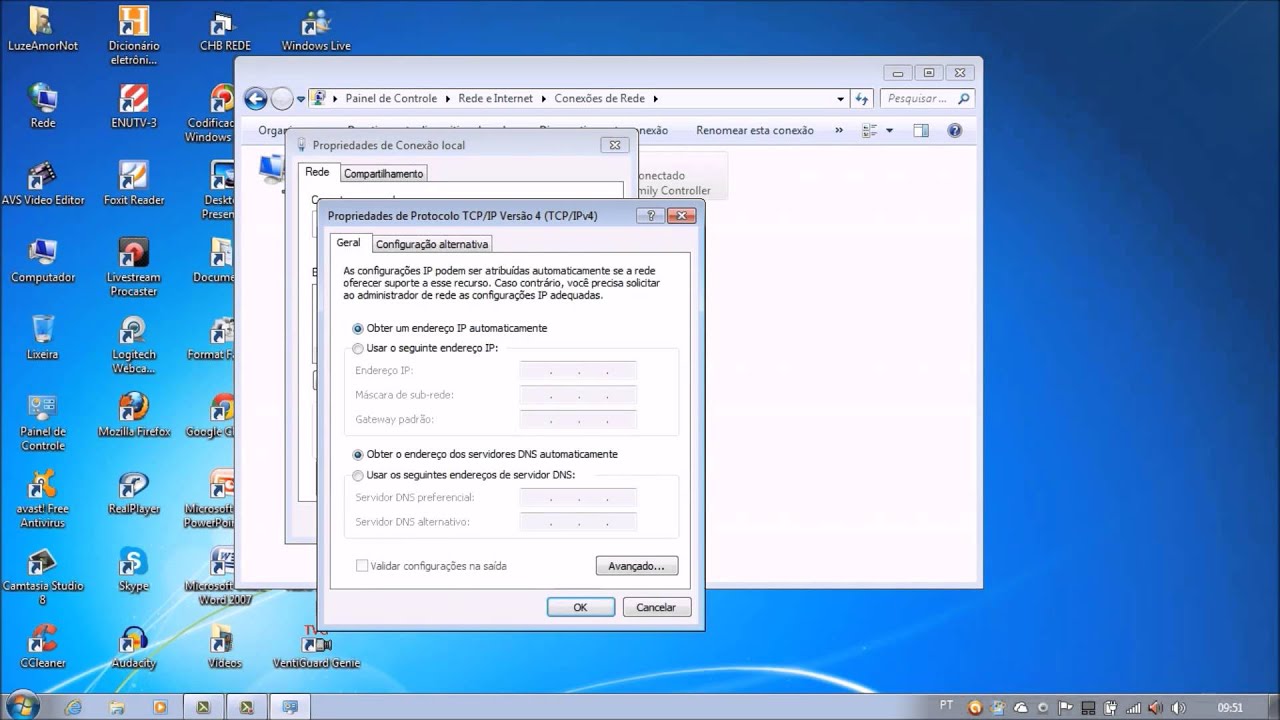Go back with the Explorer back arrow
The image size is (1280, 720).
(256, 98)
